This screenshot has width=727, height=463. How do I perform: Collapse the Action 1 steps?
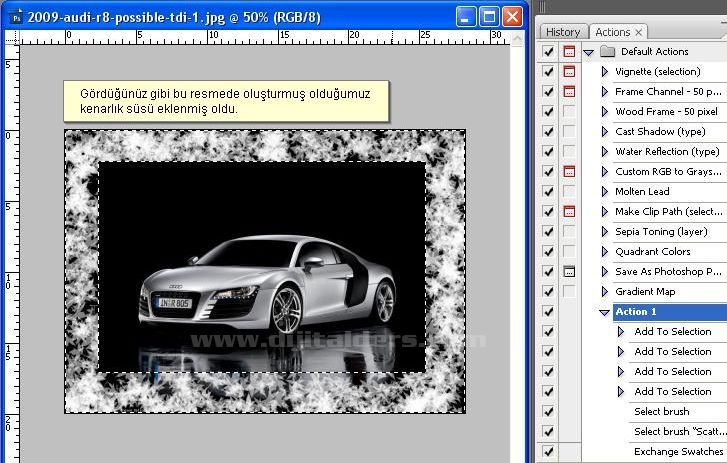(x=604, y=312)
